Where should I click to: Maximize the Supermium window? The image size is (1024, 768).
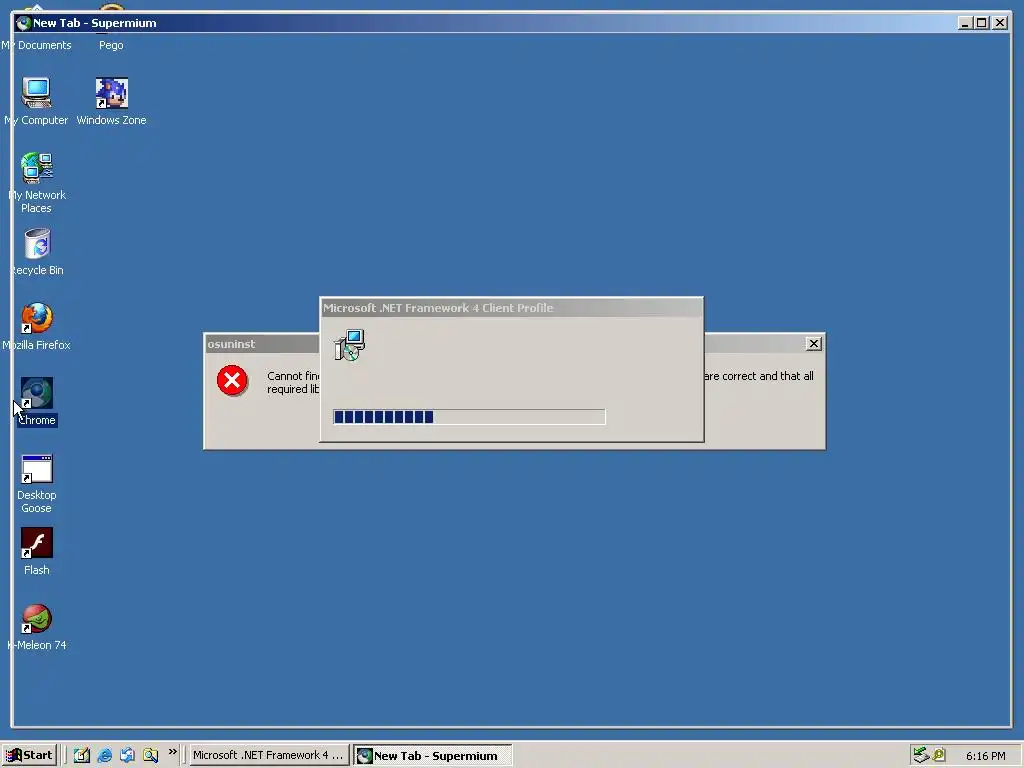982,23
